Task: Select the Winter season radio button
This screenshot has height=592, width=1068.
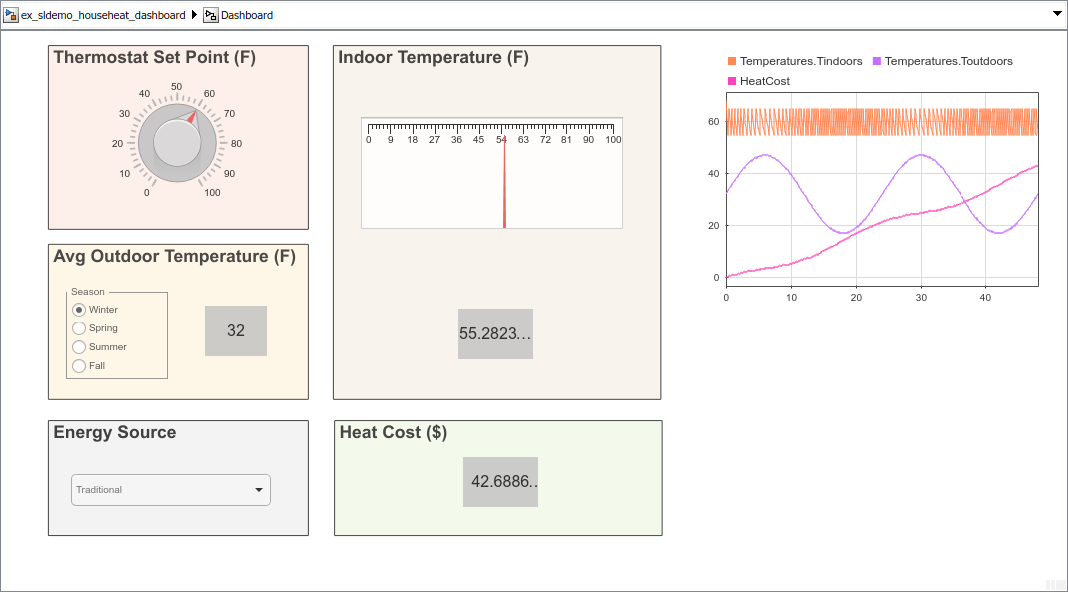Action: pos(79,309)
